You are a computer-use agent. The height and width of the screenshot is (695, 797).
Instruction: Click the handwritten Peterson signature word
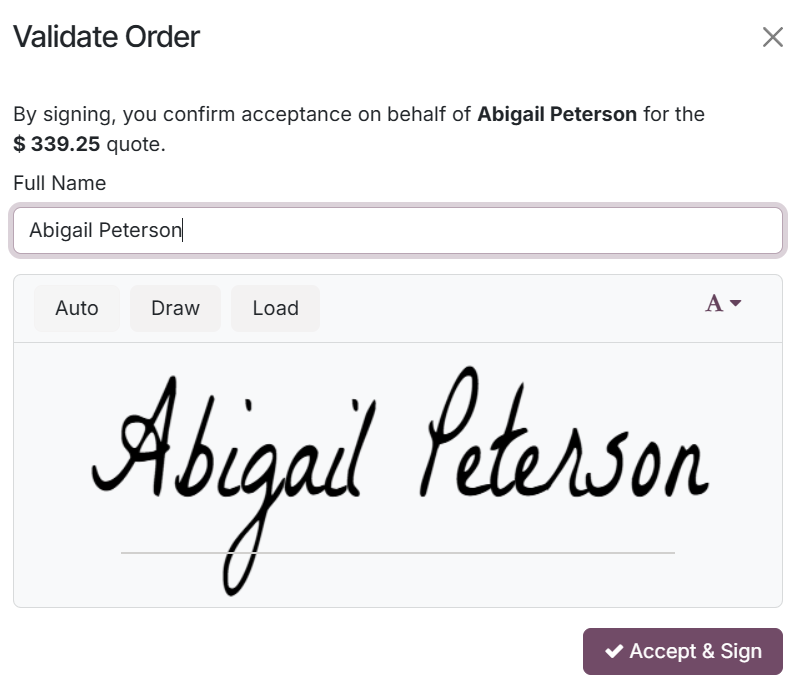(564, 432)
